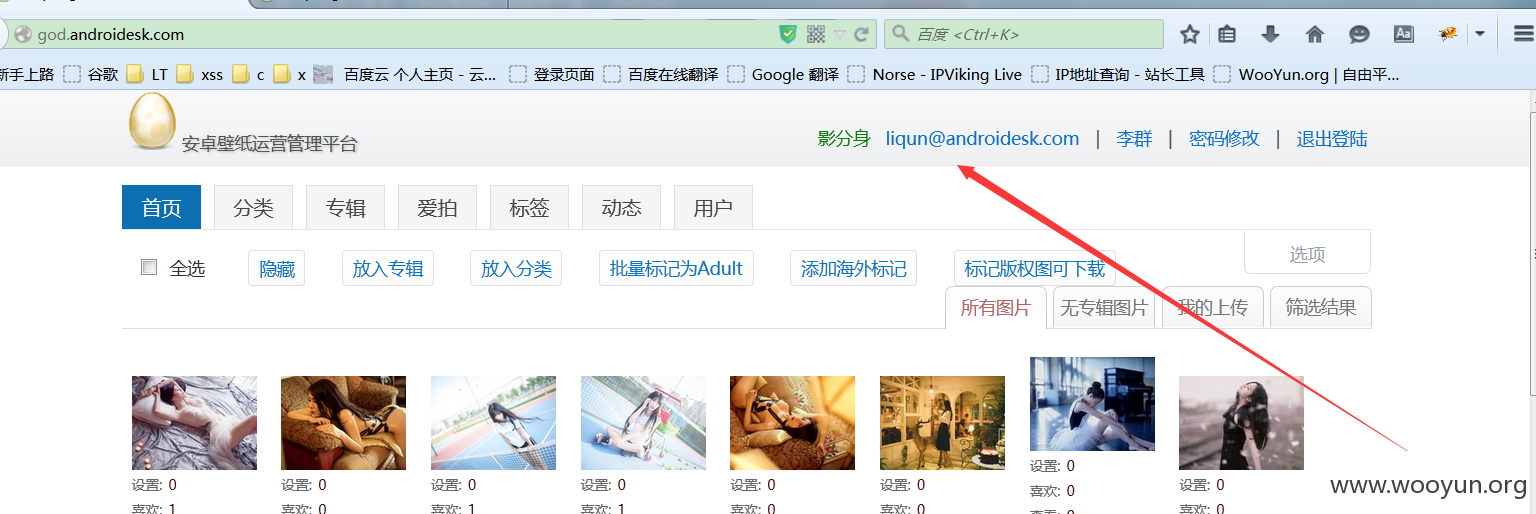Click the 隐藏 button
The height and width of the screenshot is (514, 1536).
[x=277, y=268]
